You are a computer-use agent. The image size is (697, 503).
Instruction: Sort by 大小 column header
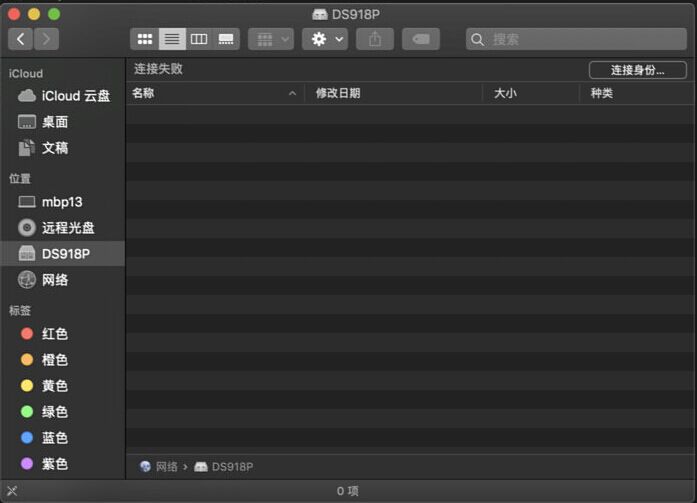tap(531, 93)
